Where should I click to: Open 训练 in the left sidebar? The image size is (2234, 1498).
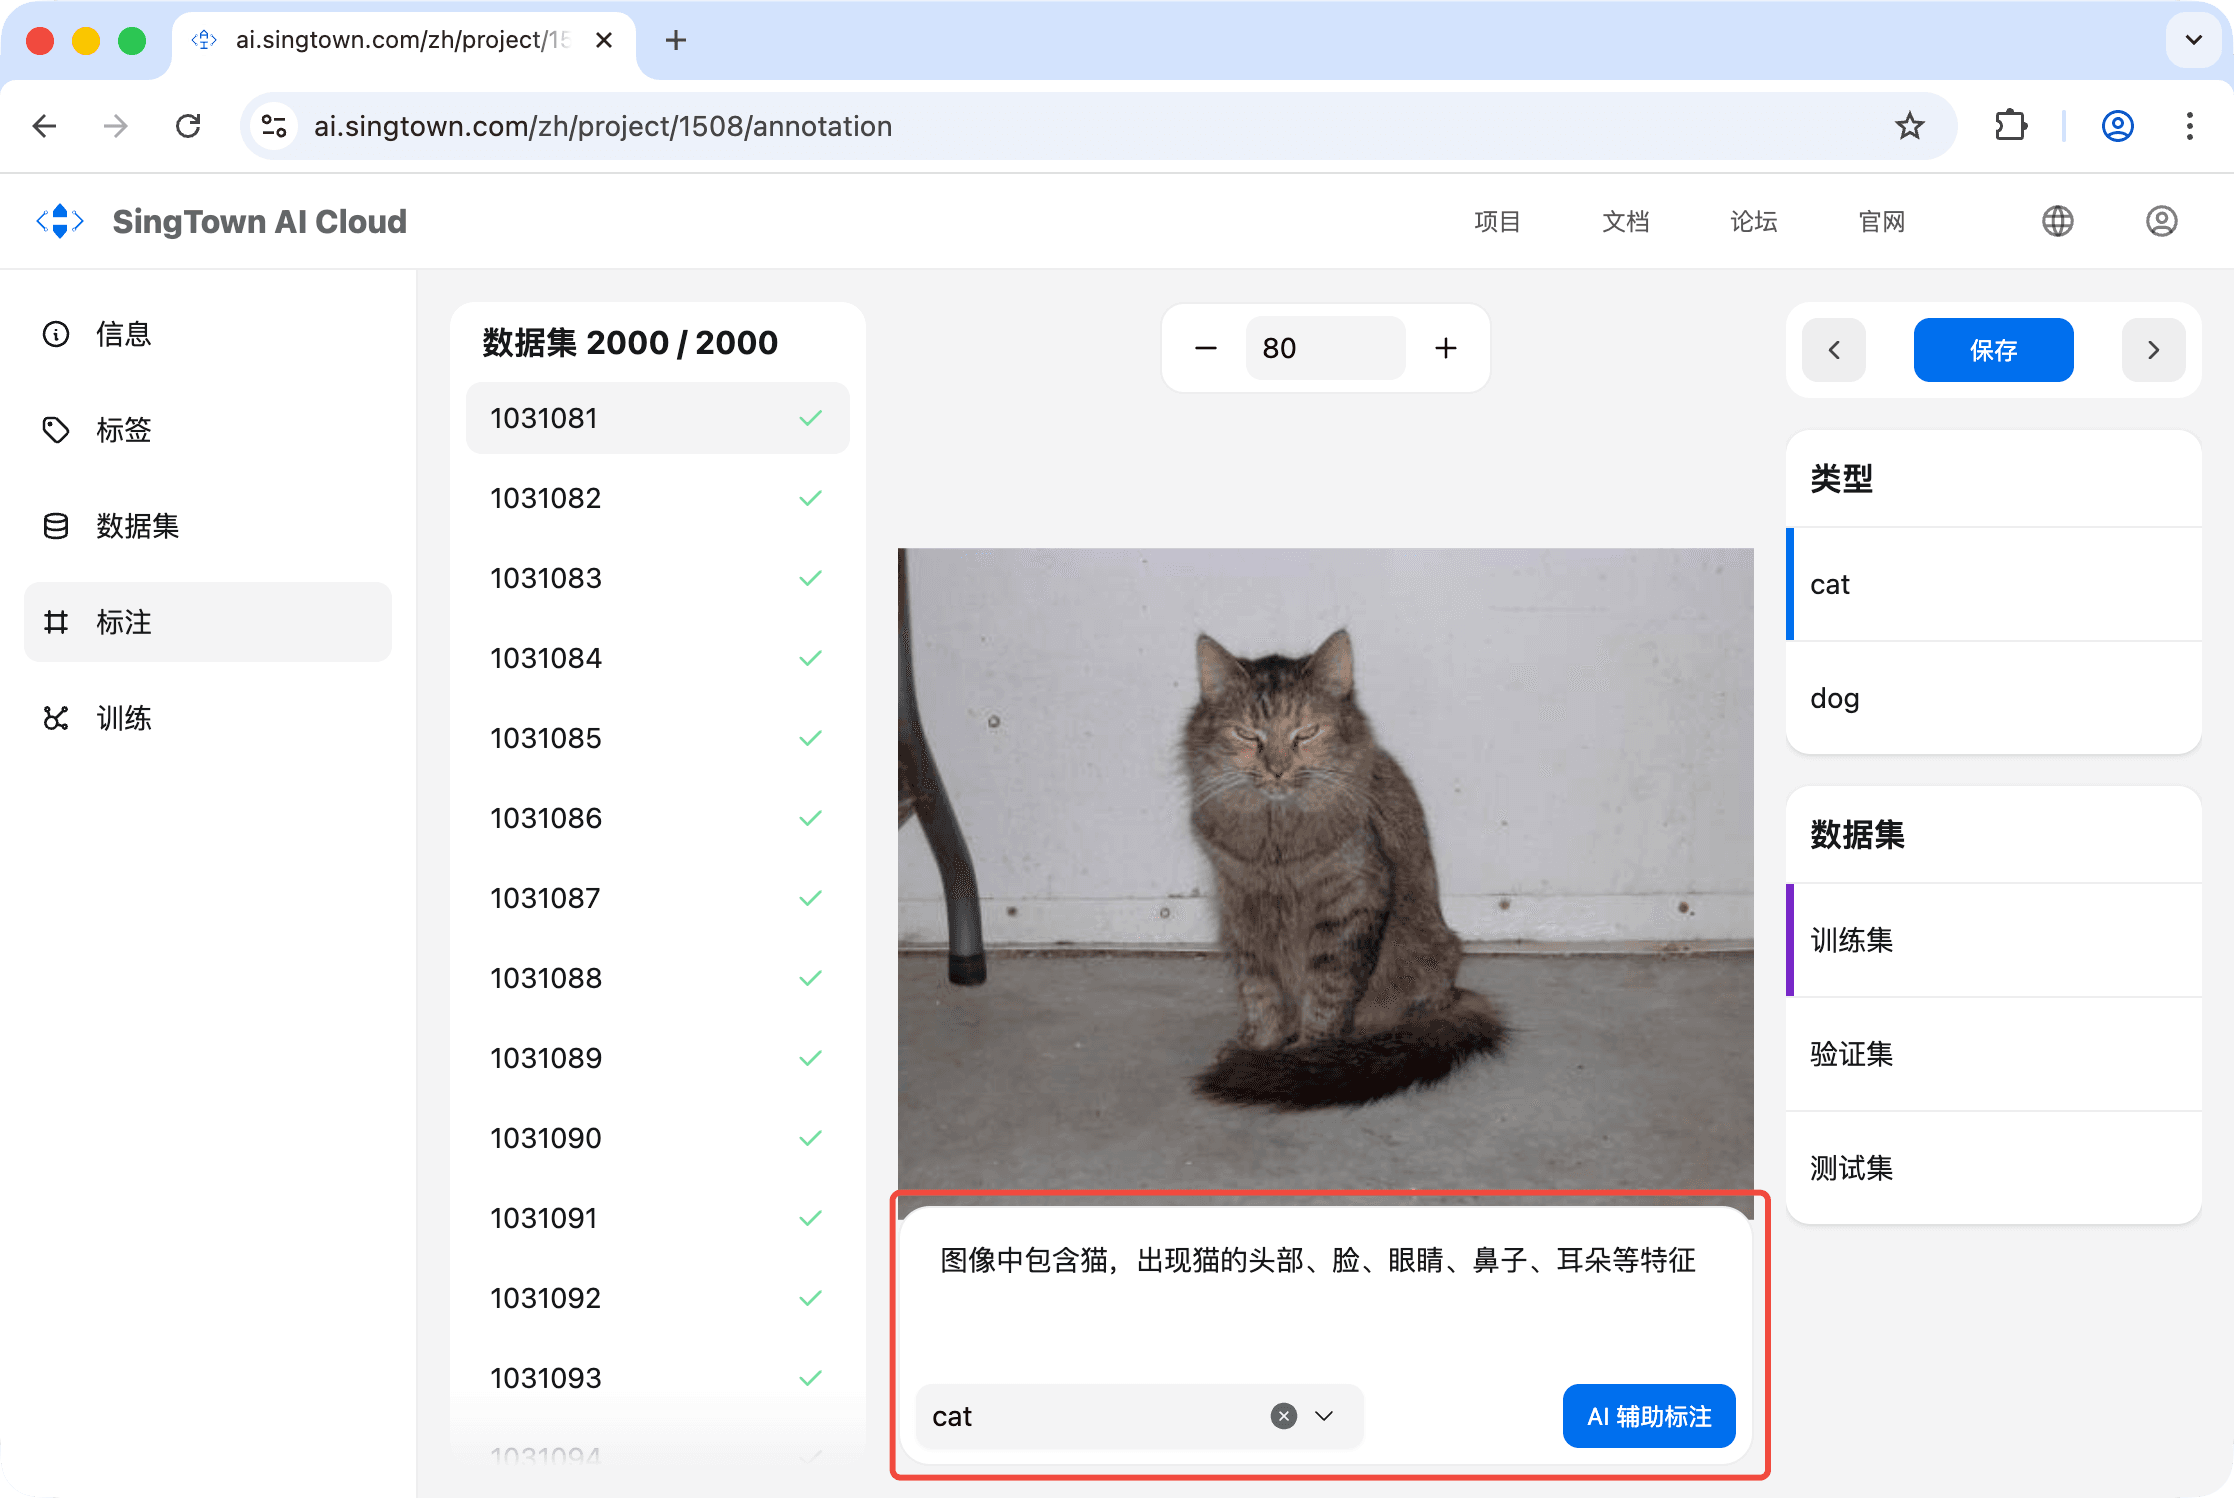(122, 718)
